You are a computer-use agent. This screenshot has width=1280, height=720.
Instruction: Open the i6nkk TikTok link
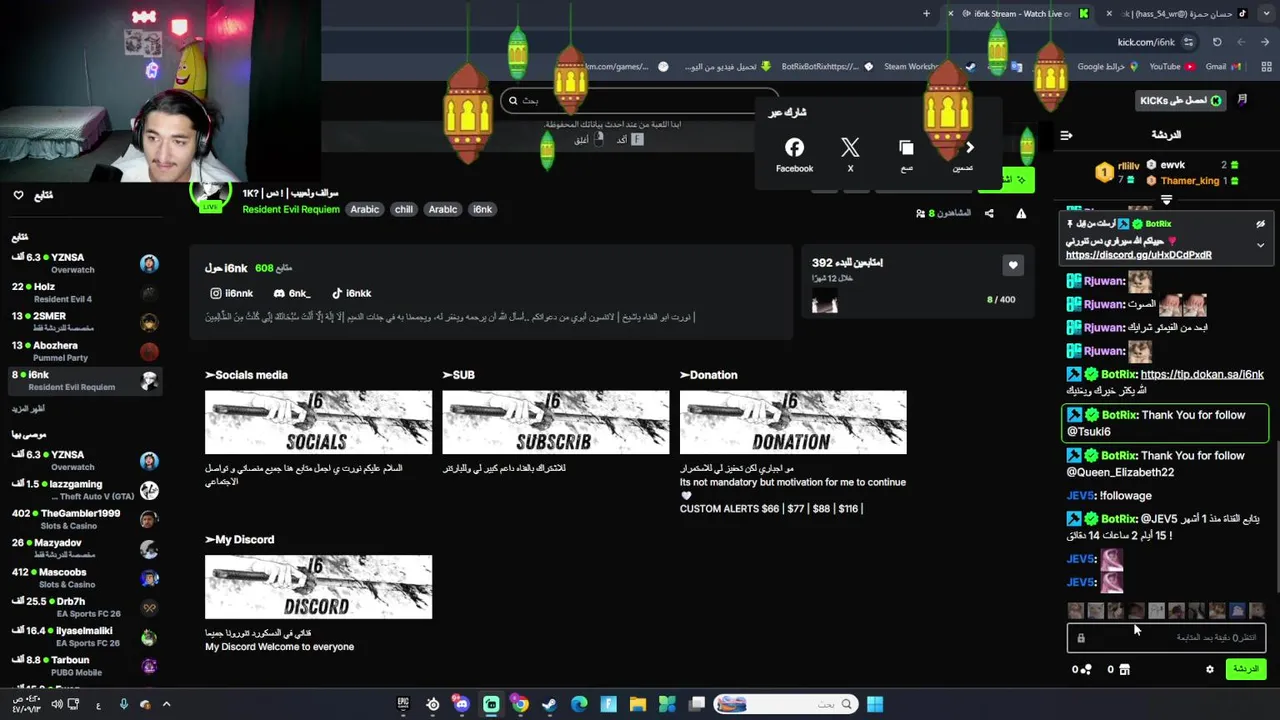[x=351, y=293]
